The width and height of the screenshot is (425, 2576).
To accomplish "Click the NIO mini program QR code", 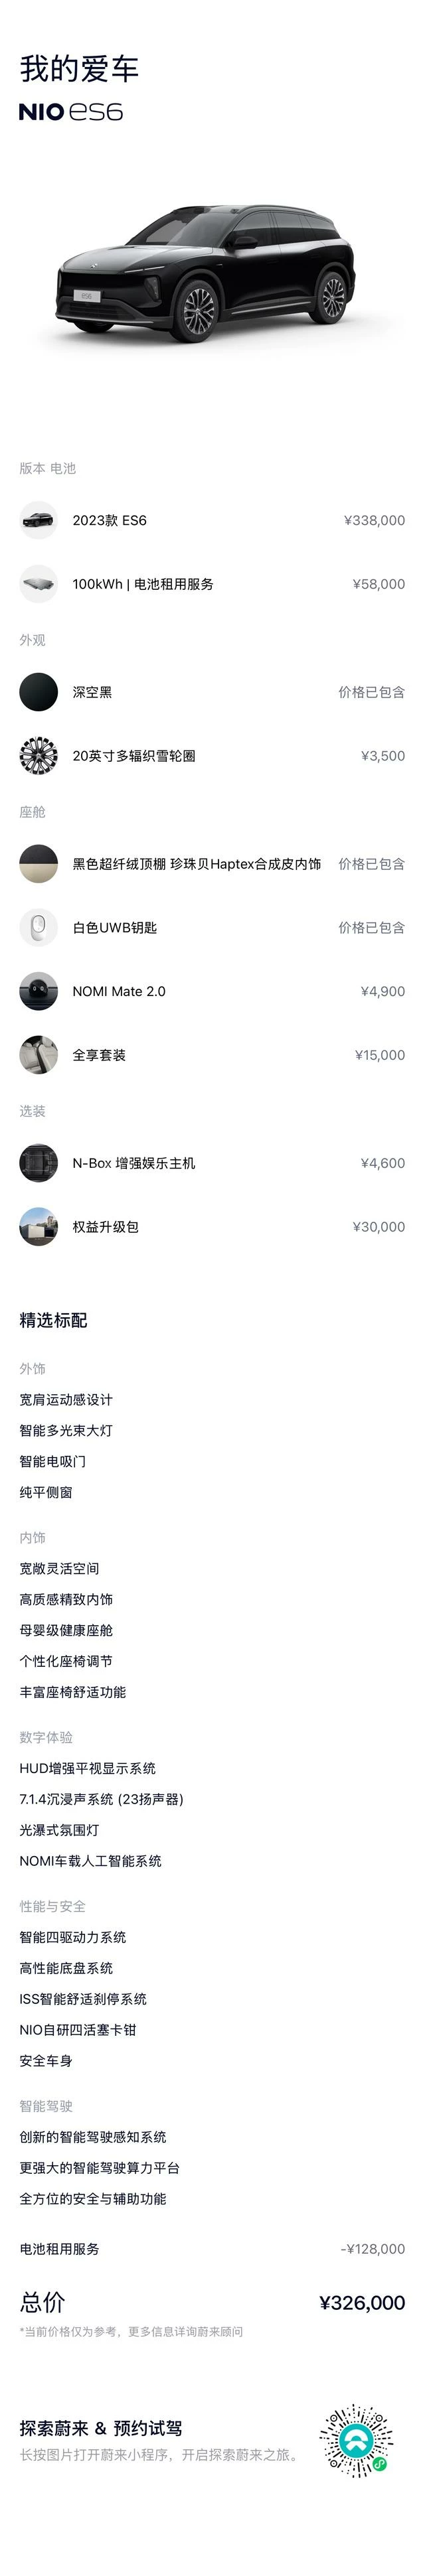I will (355, 2441).
